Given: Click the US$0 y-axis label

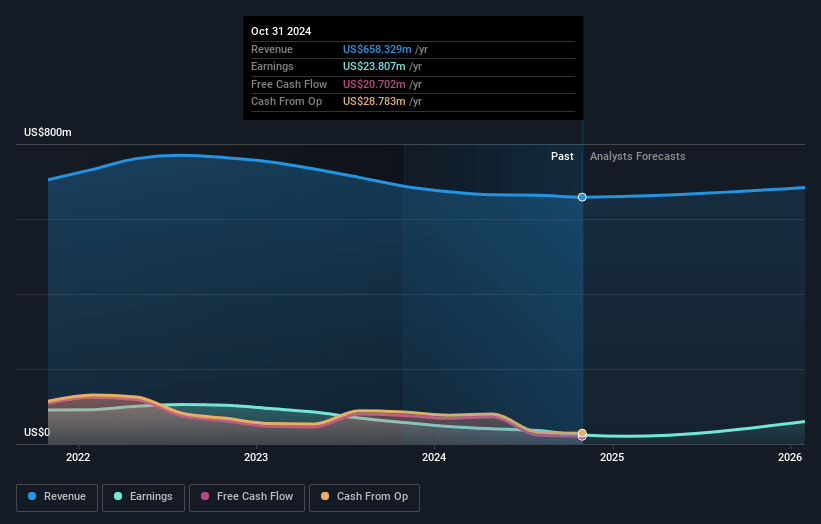Looking at the screenshot, I should 37,432.
